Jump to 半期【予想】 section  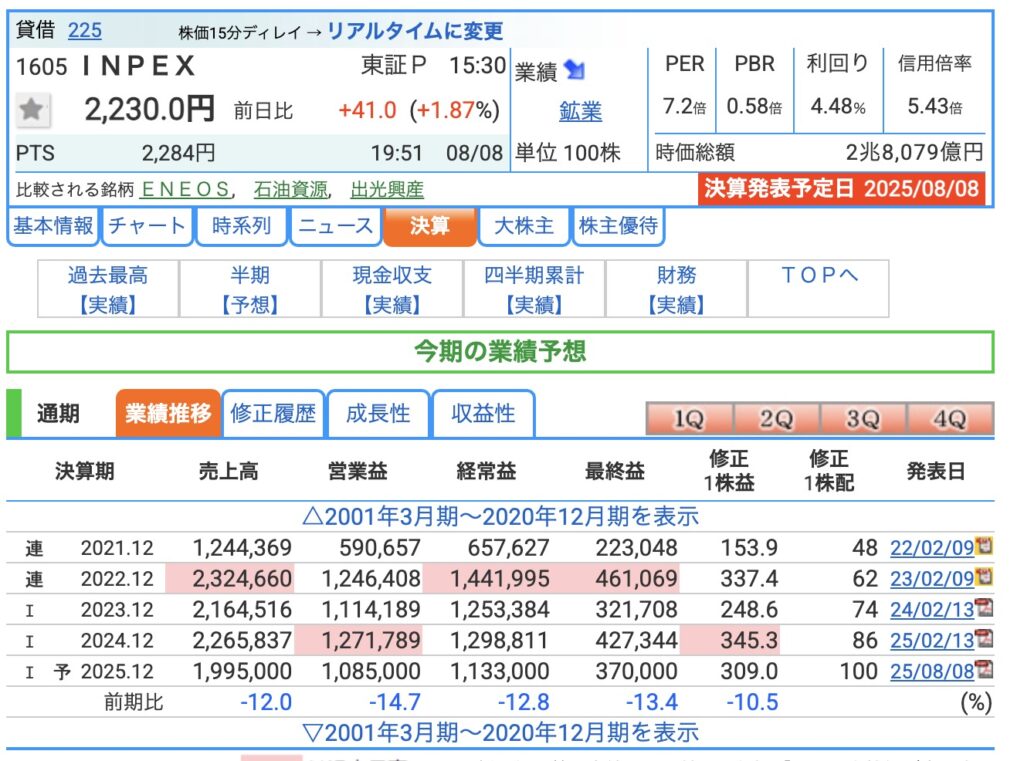pos(249,289)
